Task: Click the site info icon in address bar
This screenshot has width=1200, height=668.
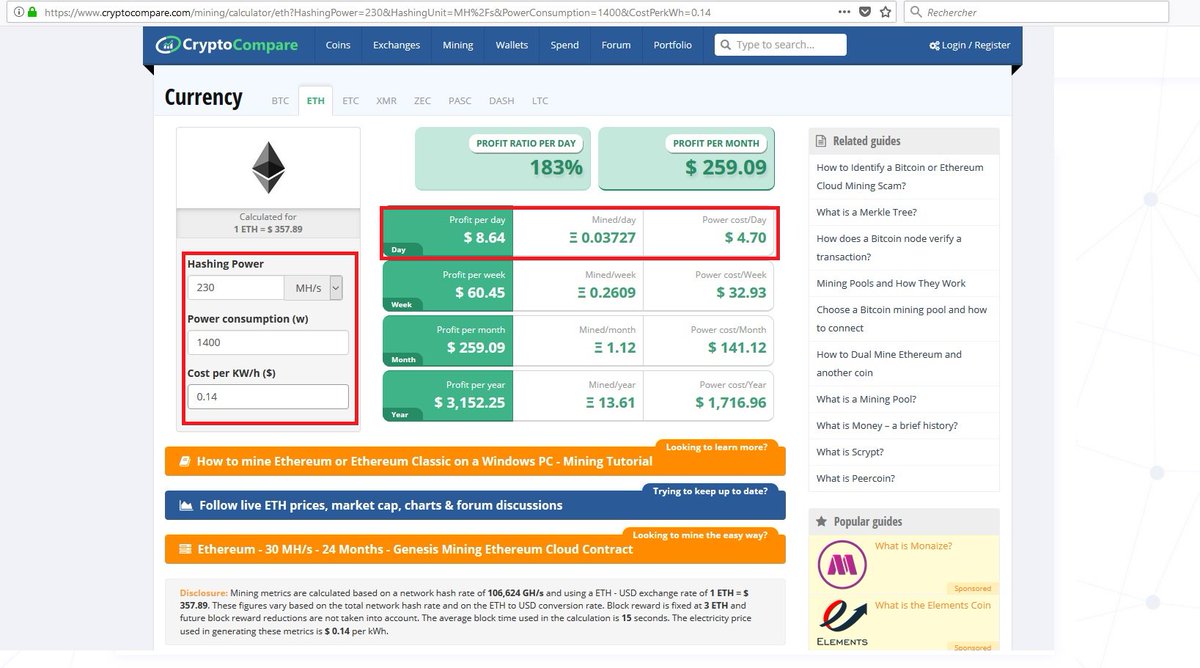Action: click(19, 12)
